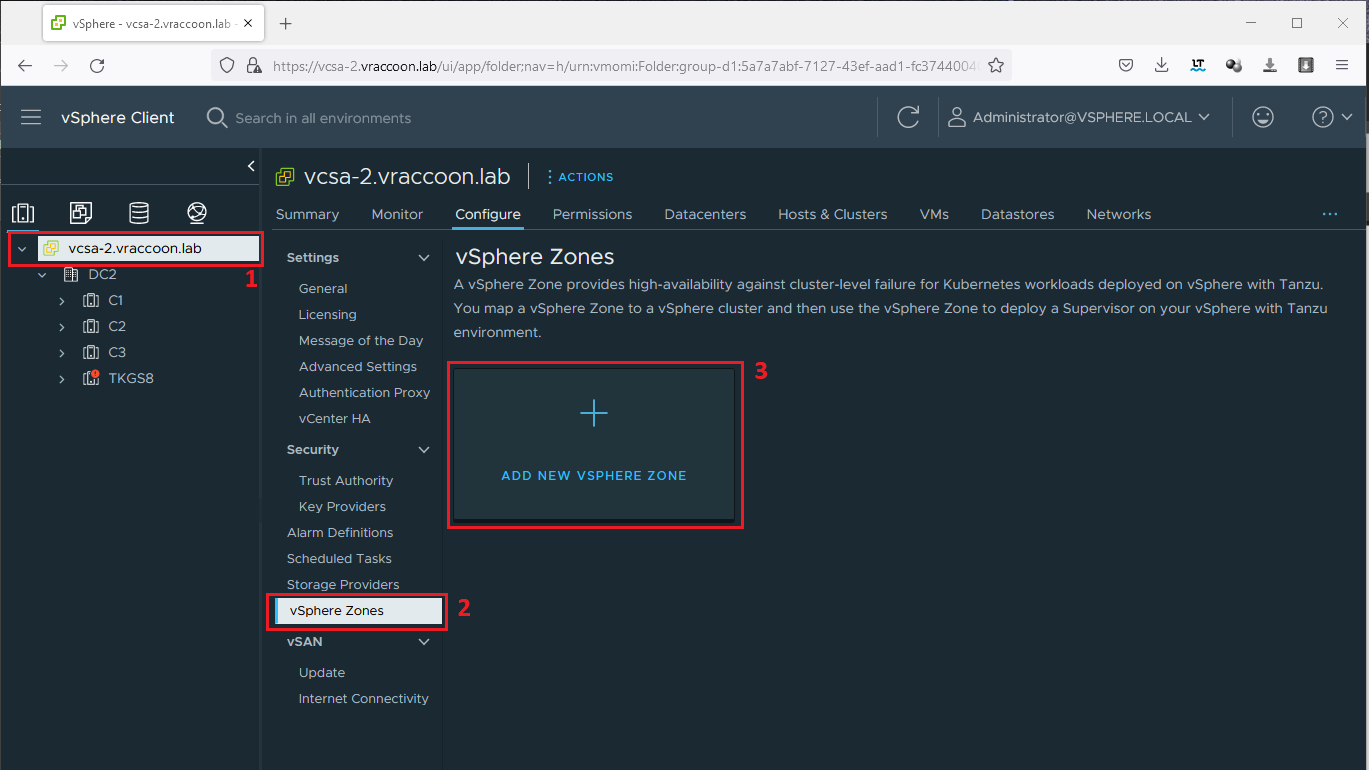The width and height of the screenshot is (1369, 770).
Task: Click the search in all environments field
Action: click(x=323, y=118)
